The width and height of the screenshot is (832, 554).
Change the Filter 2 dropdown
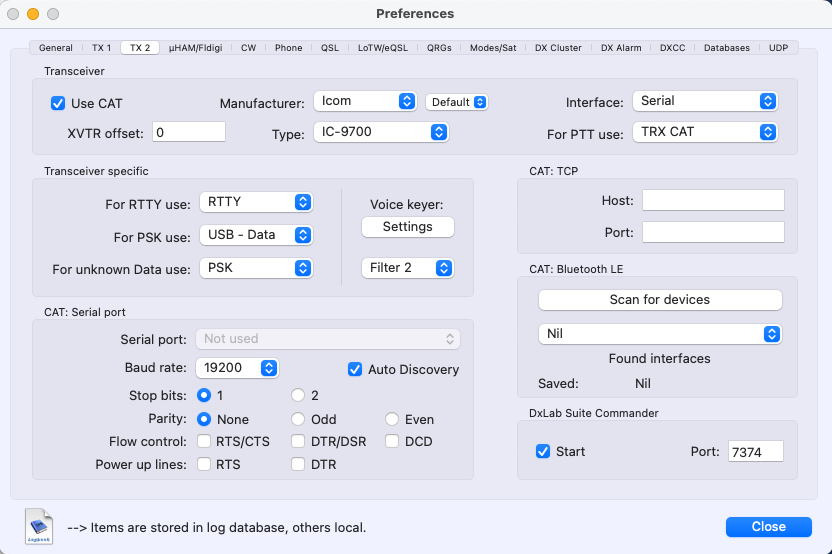(407, 268)
